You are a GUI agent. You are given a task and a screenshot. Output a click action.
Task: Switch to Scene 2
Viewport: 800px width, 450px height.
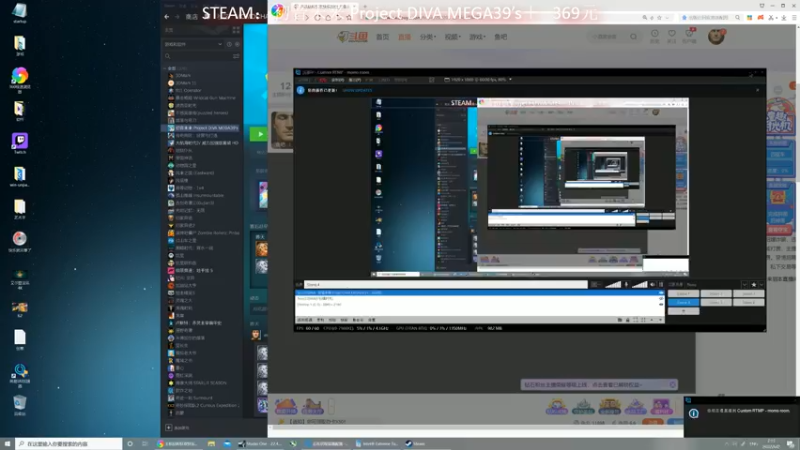click(x=715, y=294)
